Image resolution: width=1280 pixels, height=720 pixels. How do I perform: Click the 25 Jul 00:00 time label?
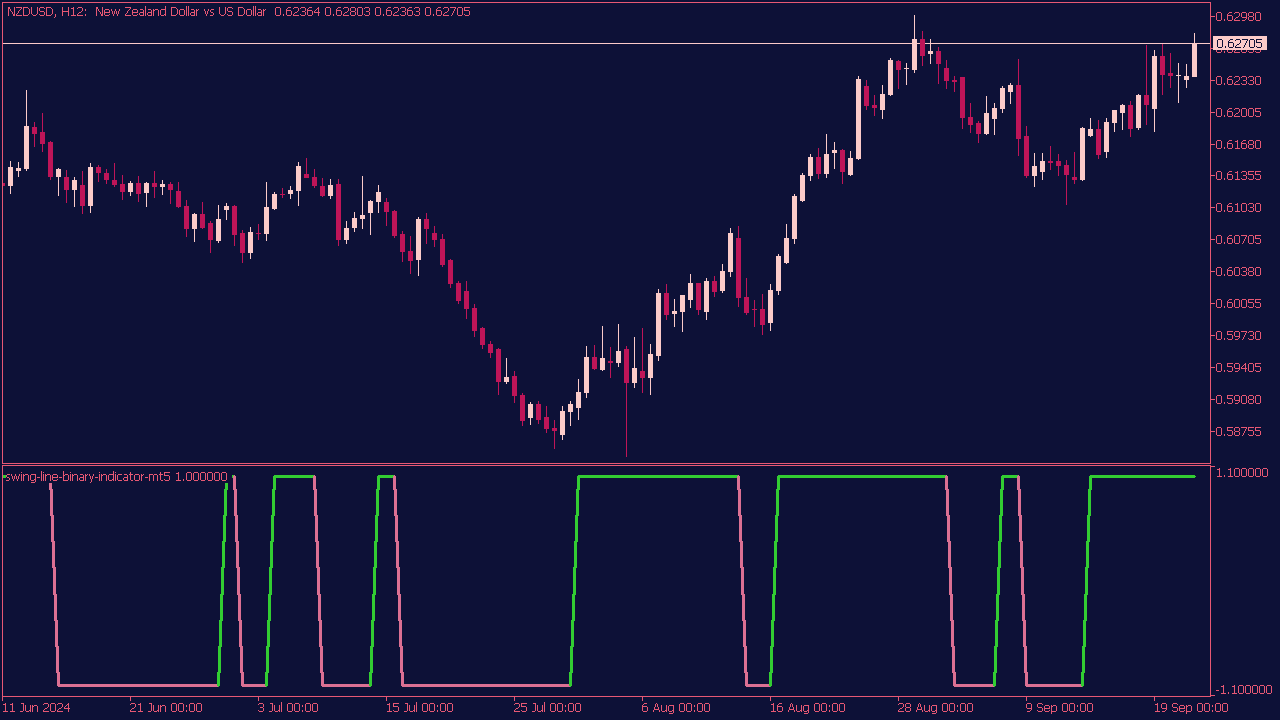click(x=549, y=708)
